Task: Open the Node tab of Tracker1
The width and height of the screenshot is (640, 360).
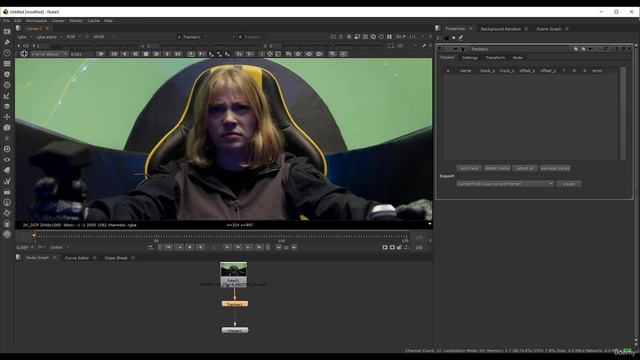Action: point(518,58)
